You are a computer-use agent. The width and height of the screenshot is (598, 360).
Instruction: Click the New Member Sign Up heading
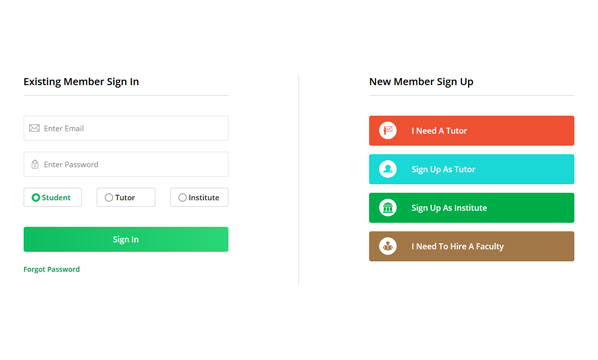point(421,82)
